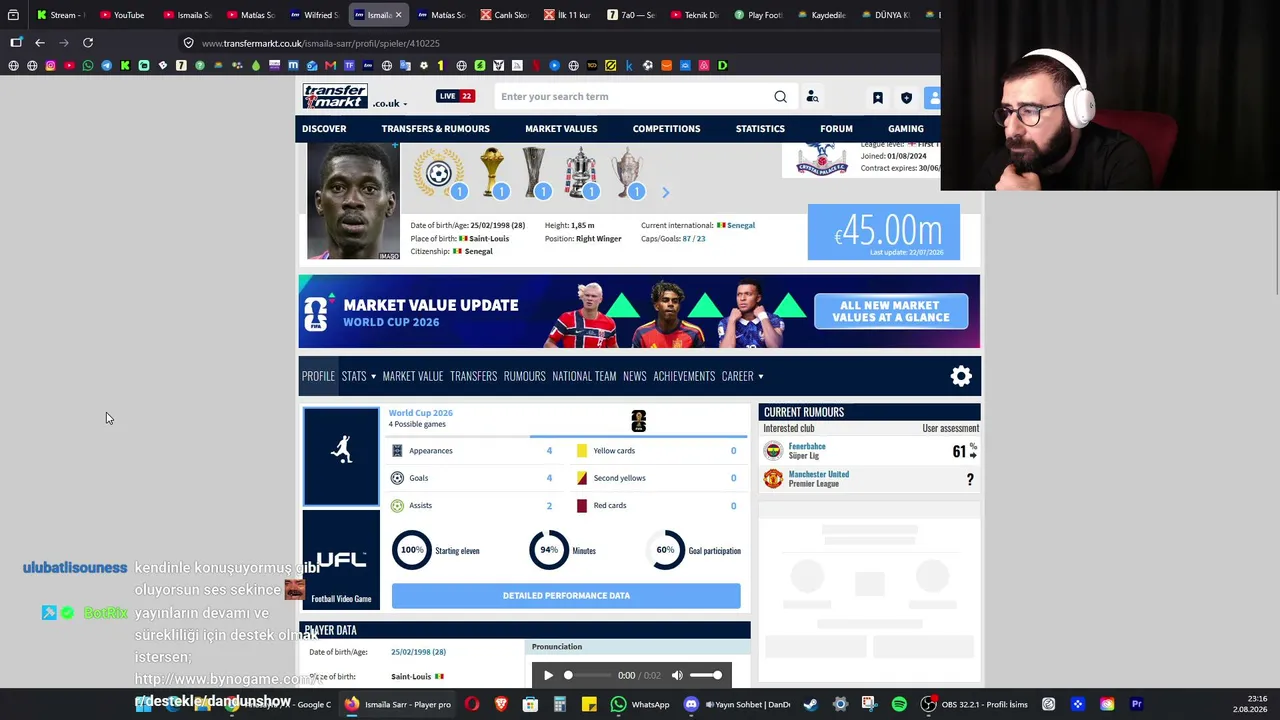
Task: Open the World Cup 2026 link
Action: click(x=420, y=413)
